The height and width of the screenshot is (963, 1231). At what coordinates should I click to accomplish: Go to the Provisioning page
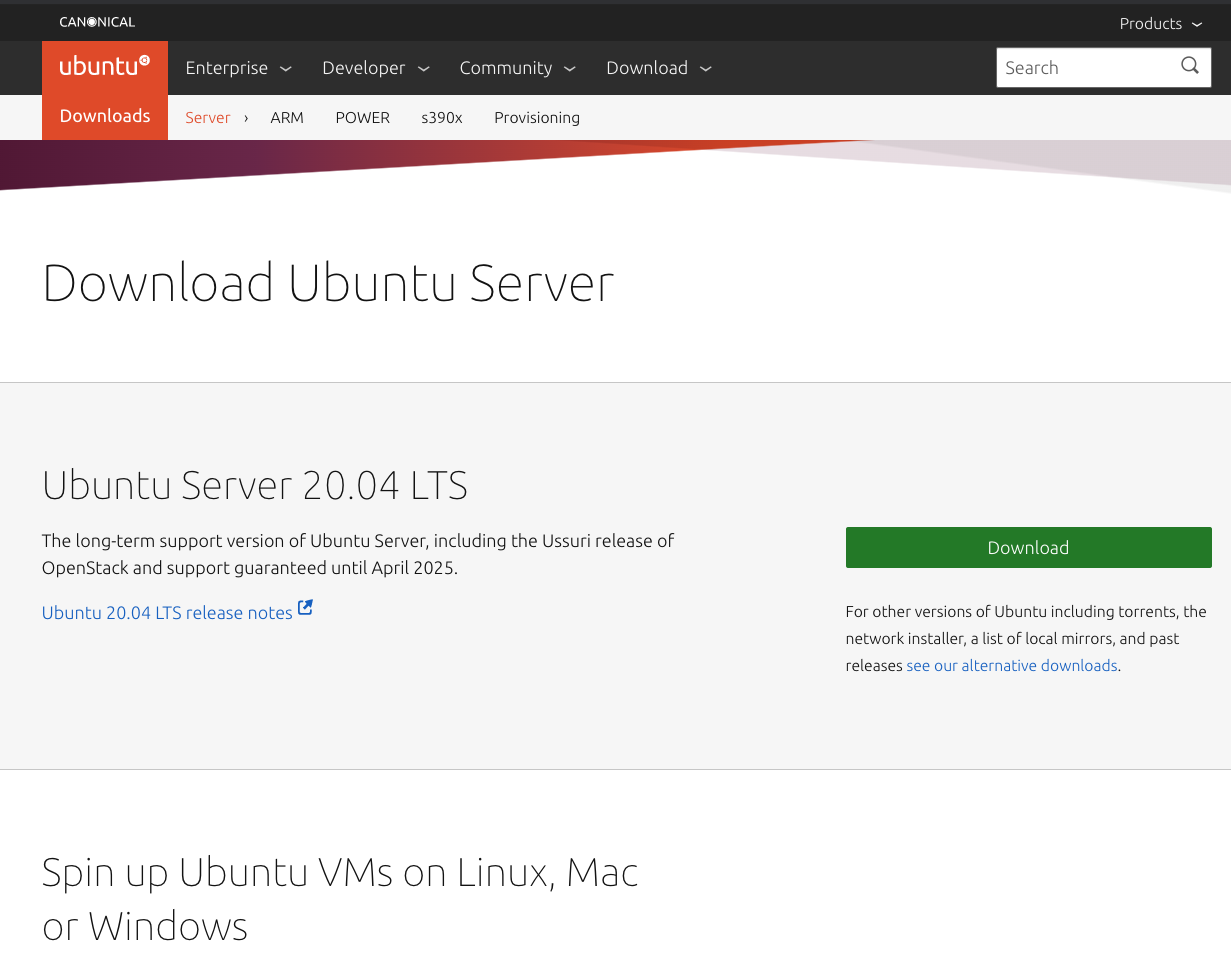point(537,117)
